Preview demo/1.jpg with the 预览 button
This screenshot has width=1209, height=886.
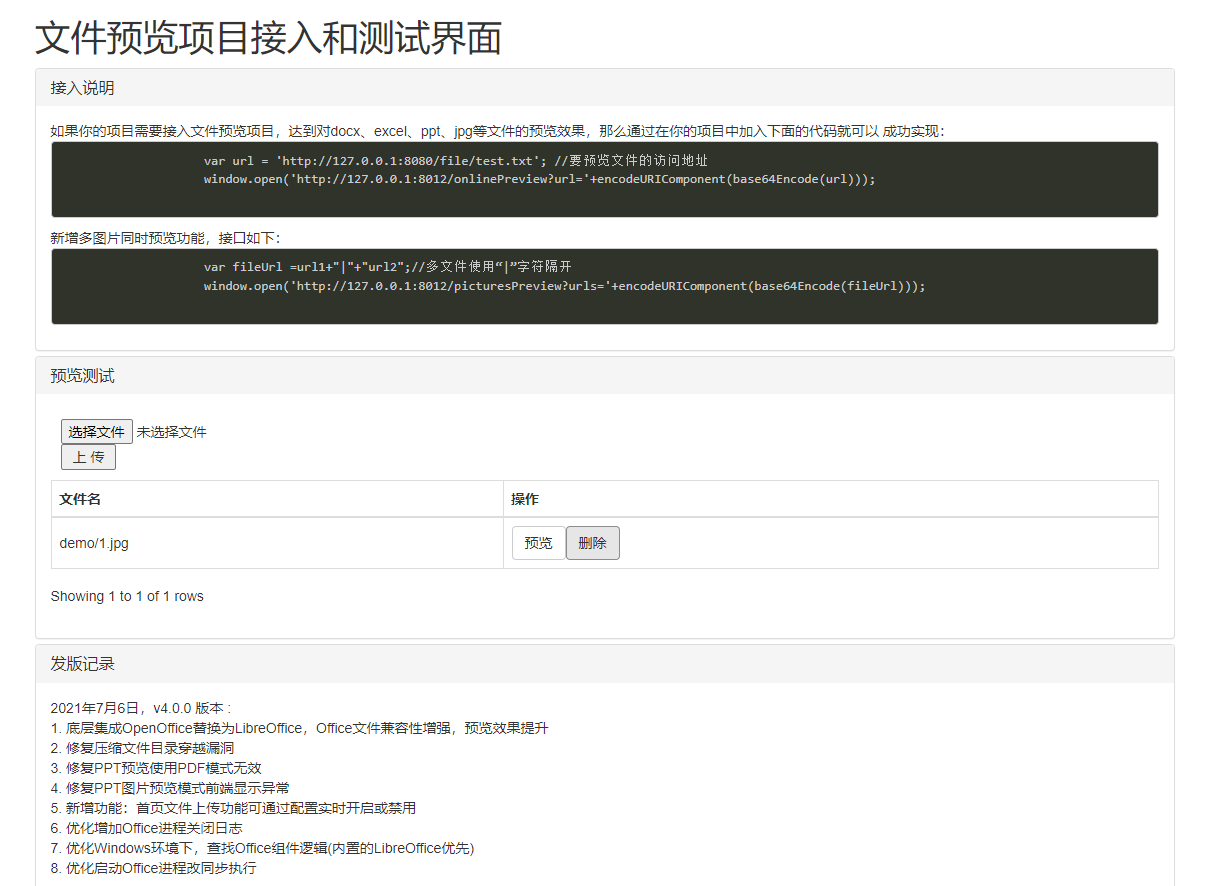[538, 543]
